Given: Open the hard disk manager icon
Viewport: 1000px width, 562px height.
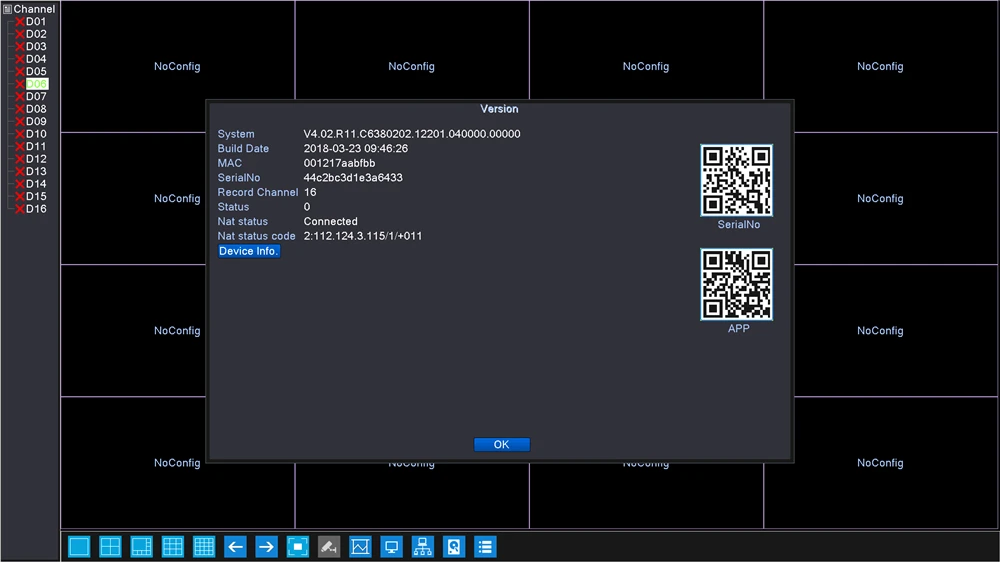Looking at the screenshot, I should (454, 547).
